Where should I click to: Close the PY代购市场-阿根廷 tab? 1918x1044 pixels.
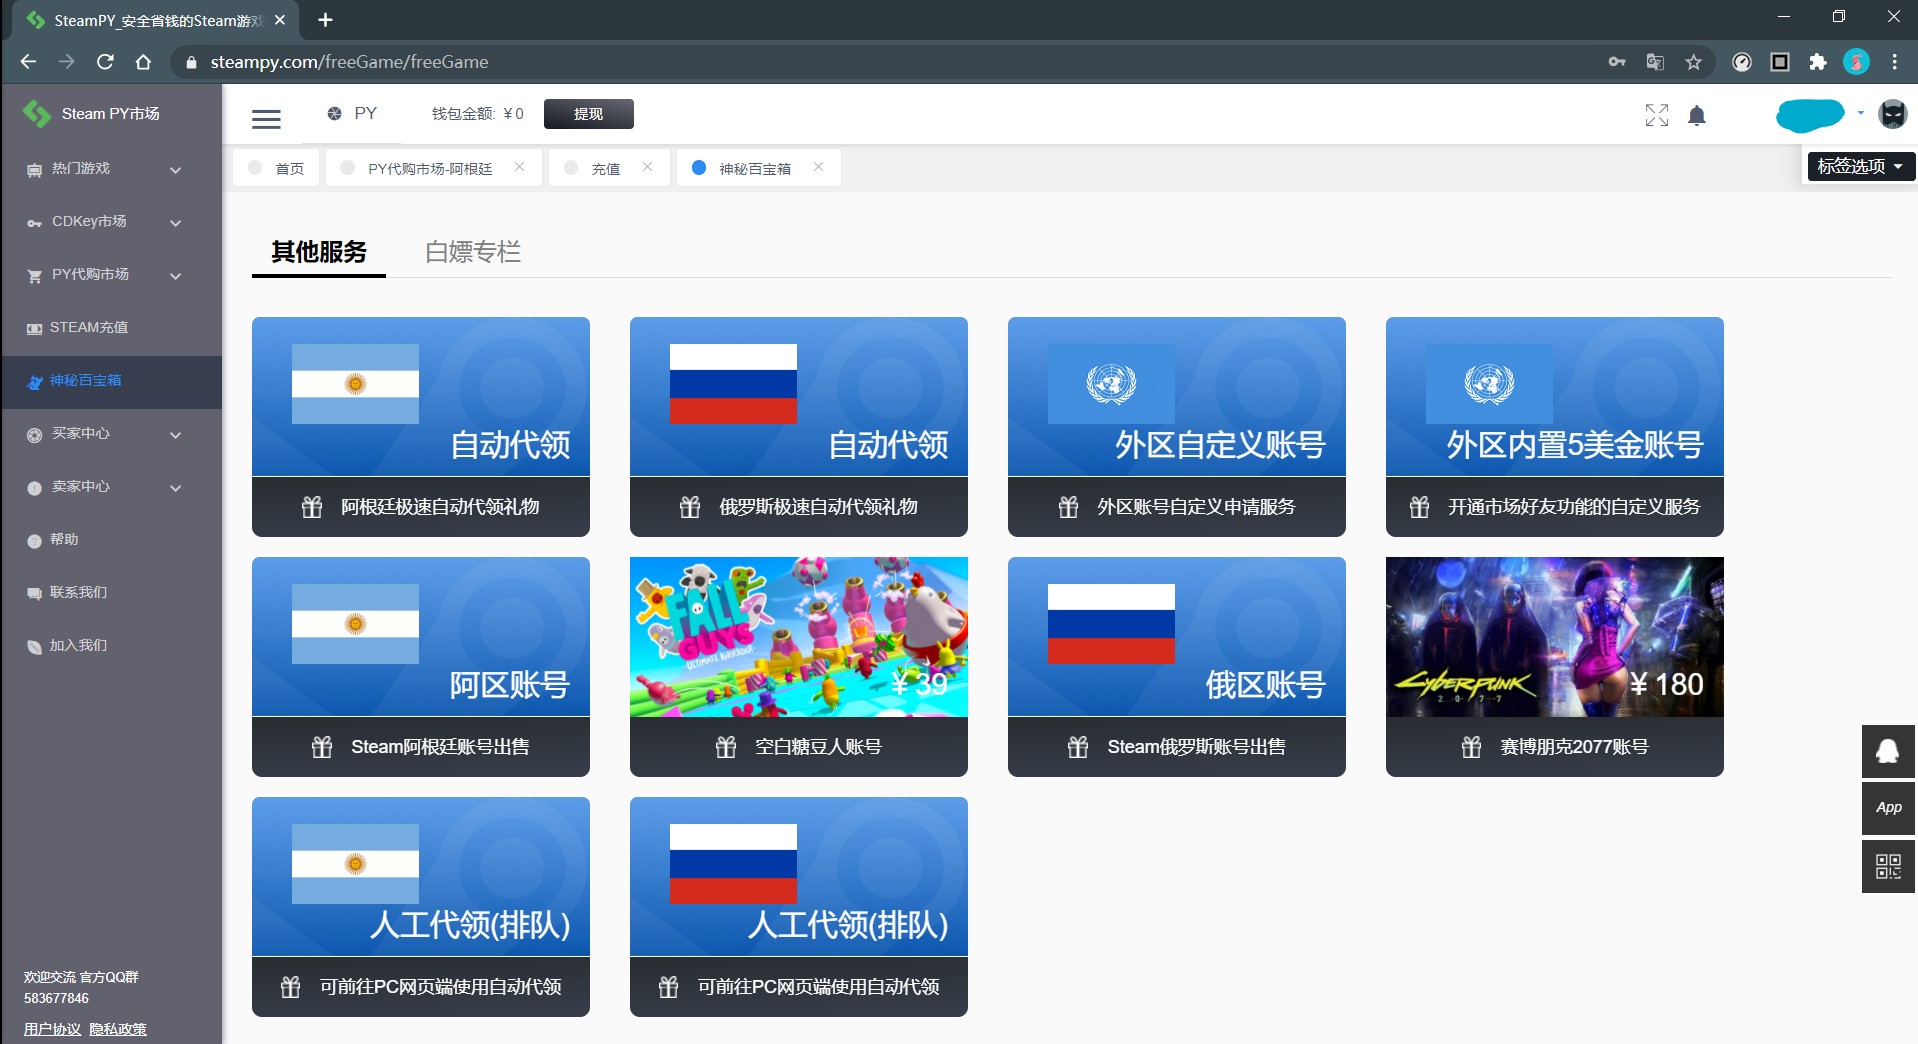point(520,167)
